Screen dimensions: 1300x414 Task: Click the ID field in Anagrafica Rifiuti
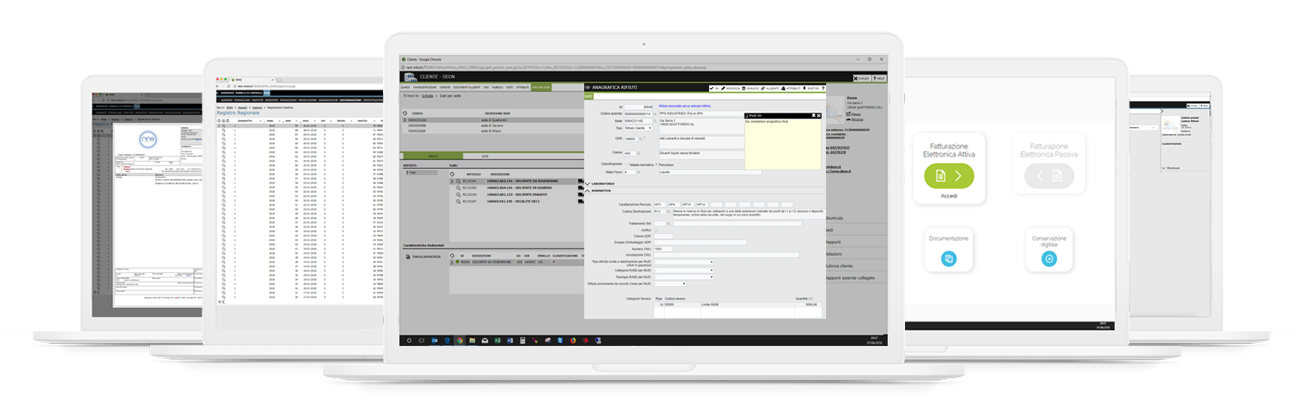click(x=639, y=107)
